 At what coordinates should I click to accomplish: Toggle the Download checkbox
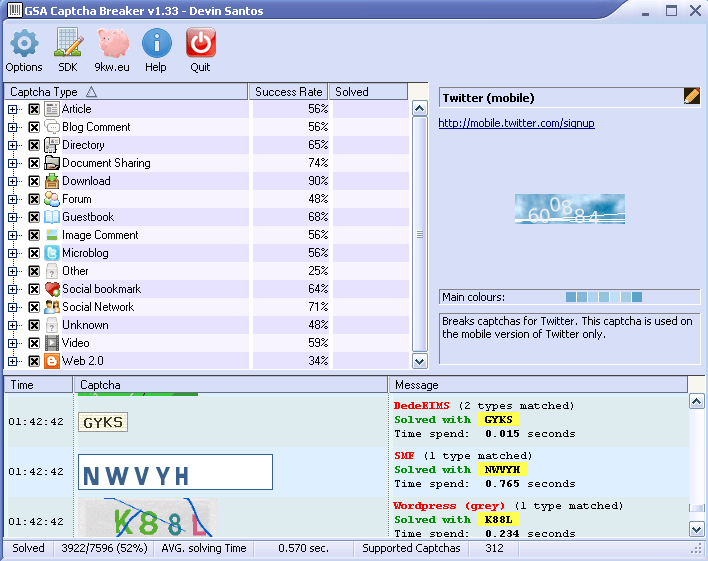(x=34, y=182)
